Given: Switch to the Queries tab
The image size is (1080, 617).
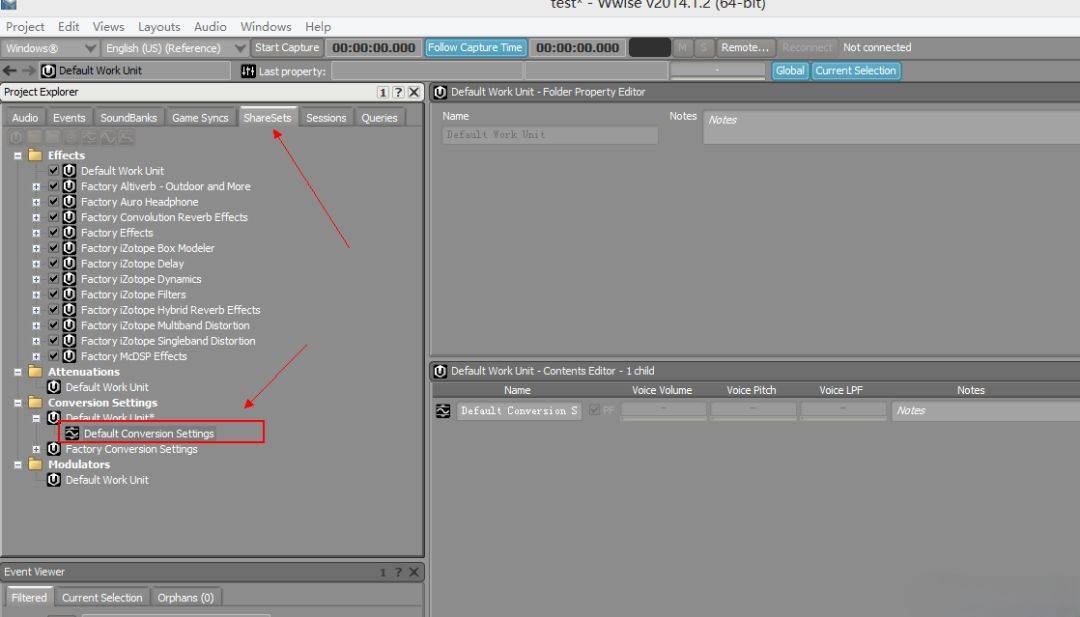Looking at the screenshot, I should coord(380,118).
